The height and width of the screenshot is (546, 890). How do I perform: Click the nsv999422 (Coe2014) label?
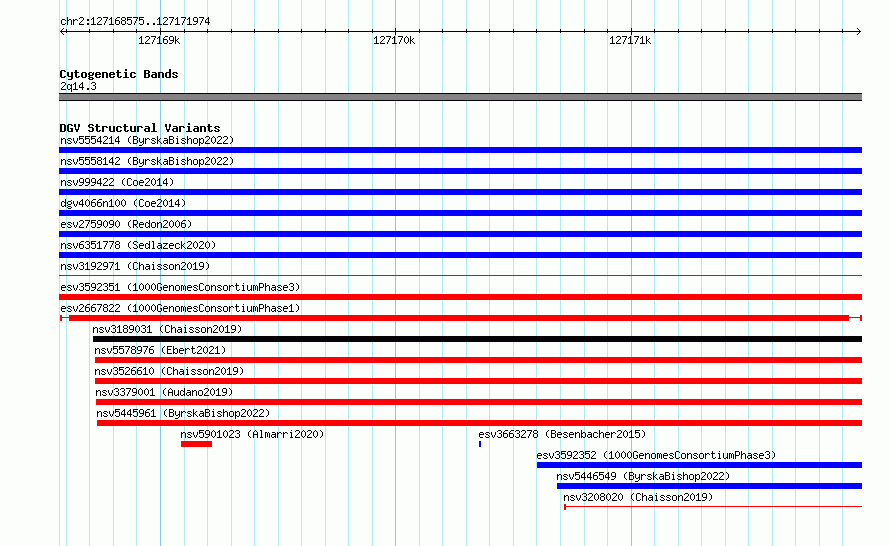[117, 182]
